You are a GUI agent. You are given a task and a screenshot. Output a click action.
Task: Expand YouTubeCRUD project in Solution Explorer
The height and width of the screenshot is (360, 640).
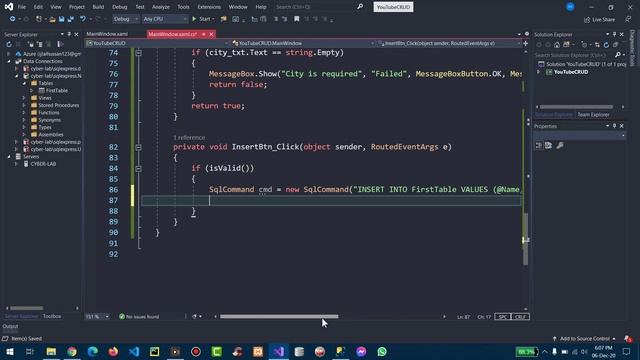pyautogui.click(x=538, y=72)
